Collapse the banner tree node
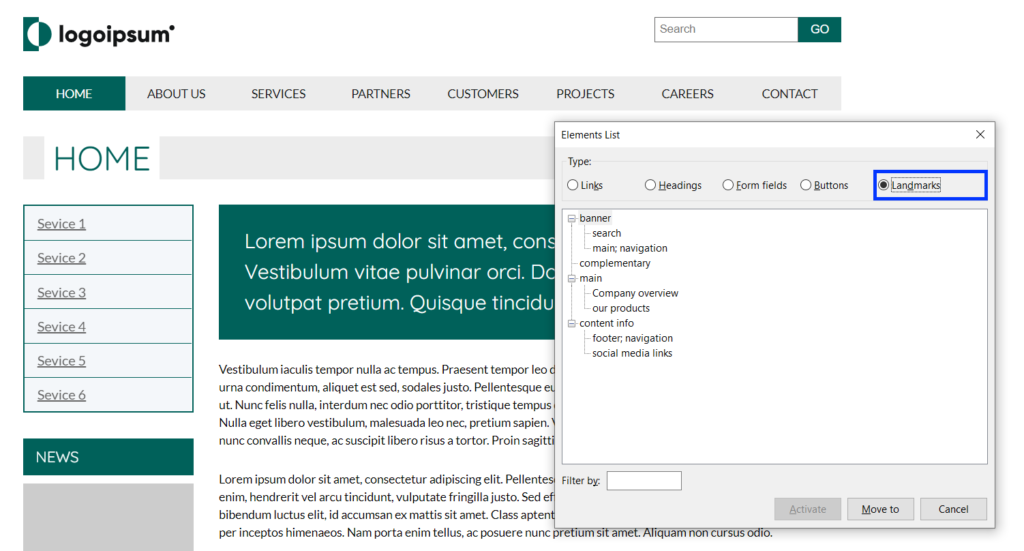This screenshot has height=551, width=1024. pyautogui.click(x=571, y=219)
